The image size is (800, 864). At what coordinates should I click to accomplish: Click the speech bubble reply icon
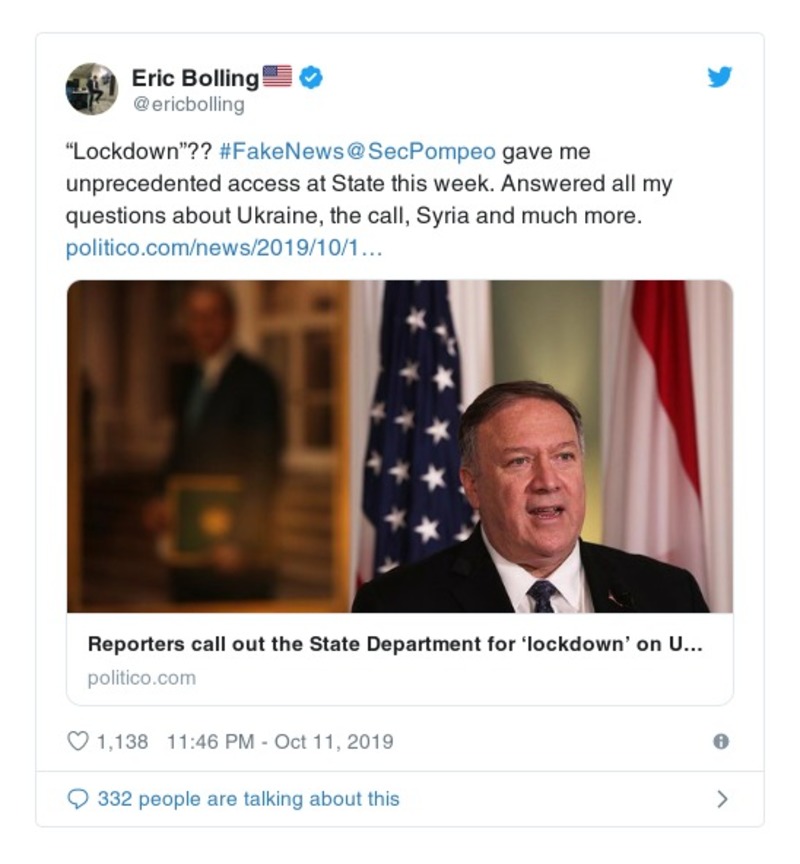point(77,799)
